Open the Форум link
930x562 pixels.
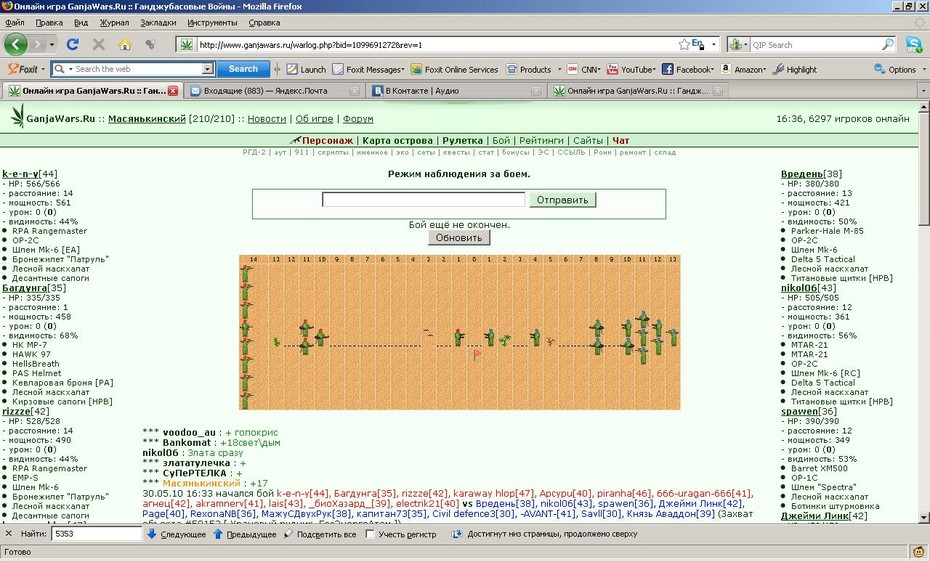pos(358,119)
